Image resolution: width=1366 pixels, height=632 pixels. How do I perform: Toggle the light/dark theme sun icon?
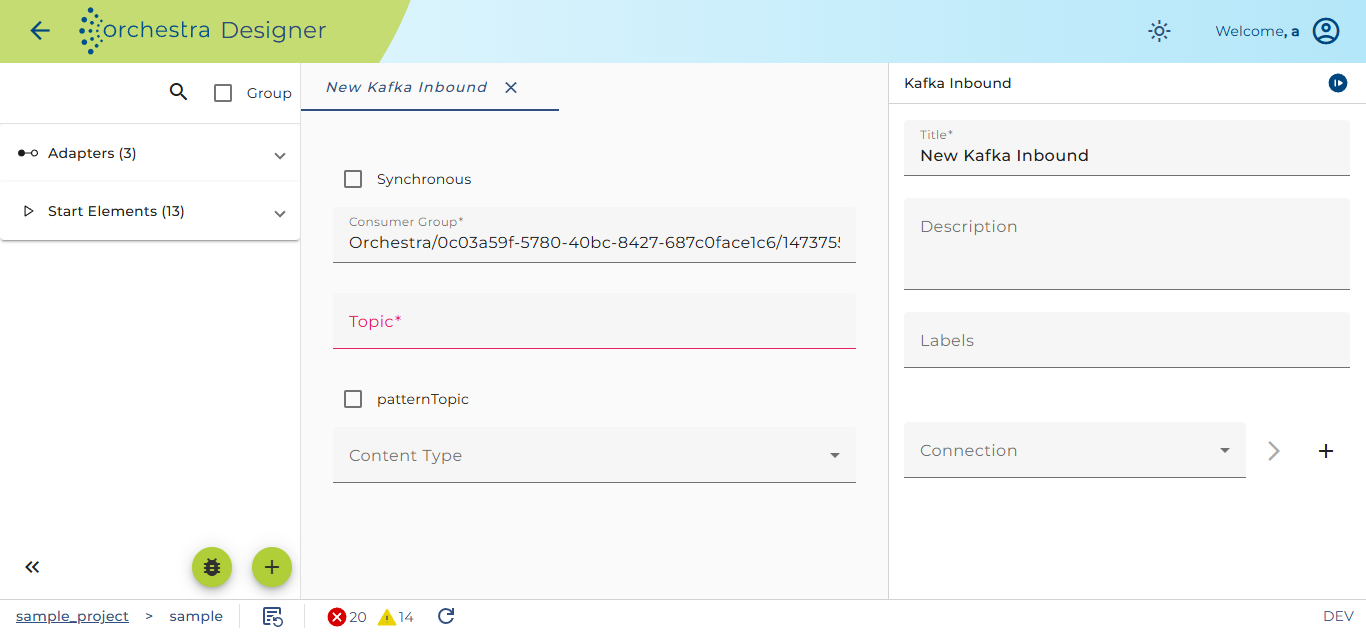[1159, 31]
